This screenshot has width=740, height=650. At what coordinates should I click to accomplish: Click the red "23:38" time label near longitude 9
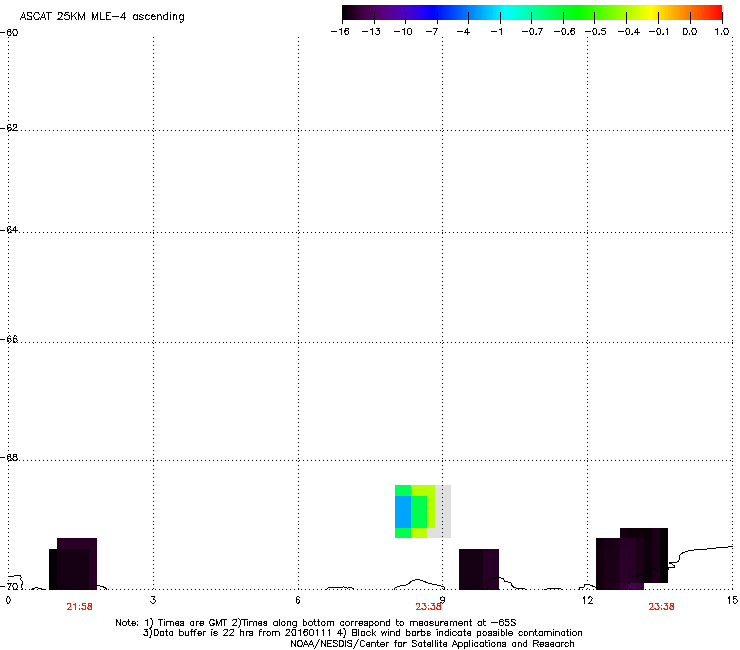[429, 607]
